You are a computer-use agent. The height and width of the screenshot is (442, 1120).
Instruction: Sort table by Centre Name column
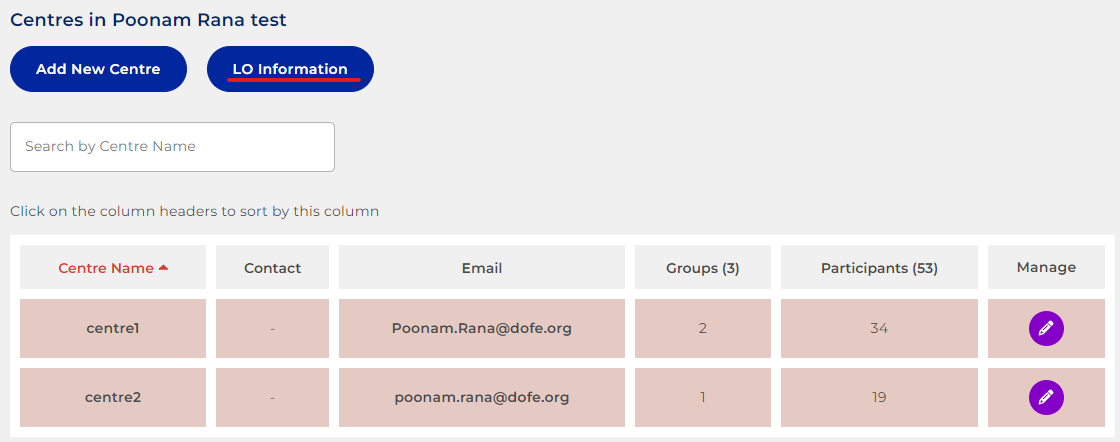click(106, 268)
